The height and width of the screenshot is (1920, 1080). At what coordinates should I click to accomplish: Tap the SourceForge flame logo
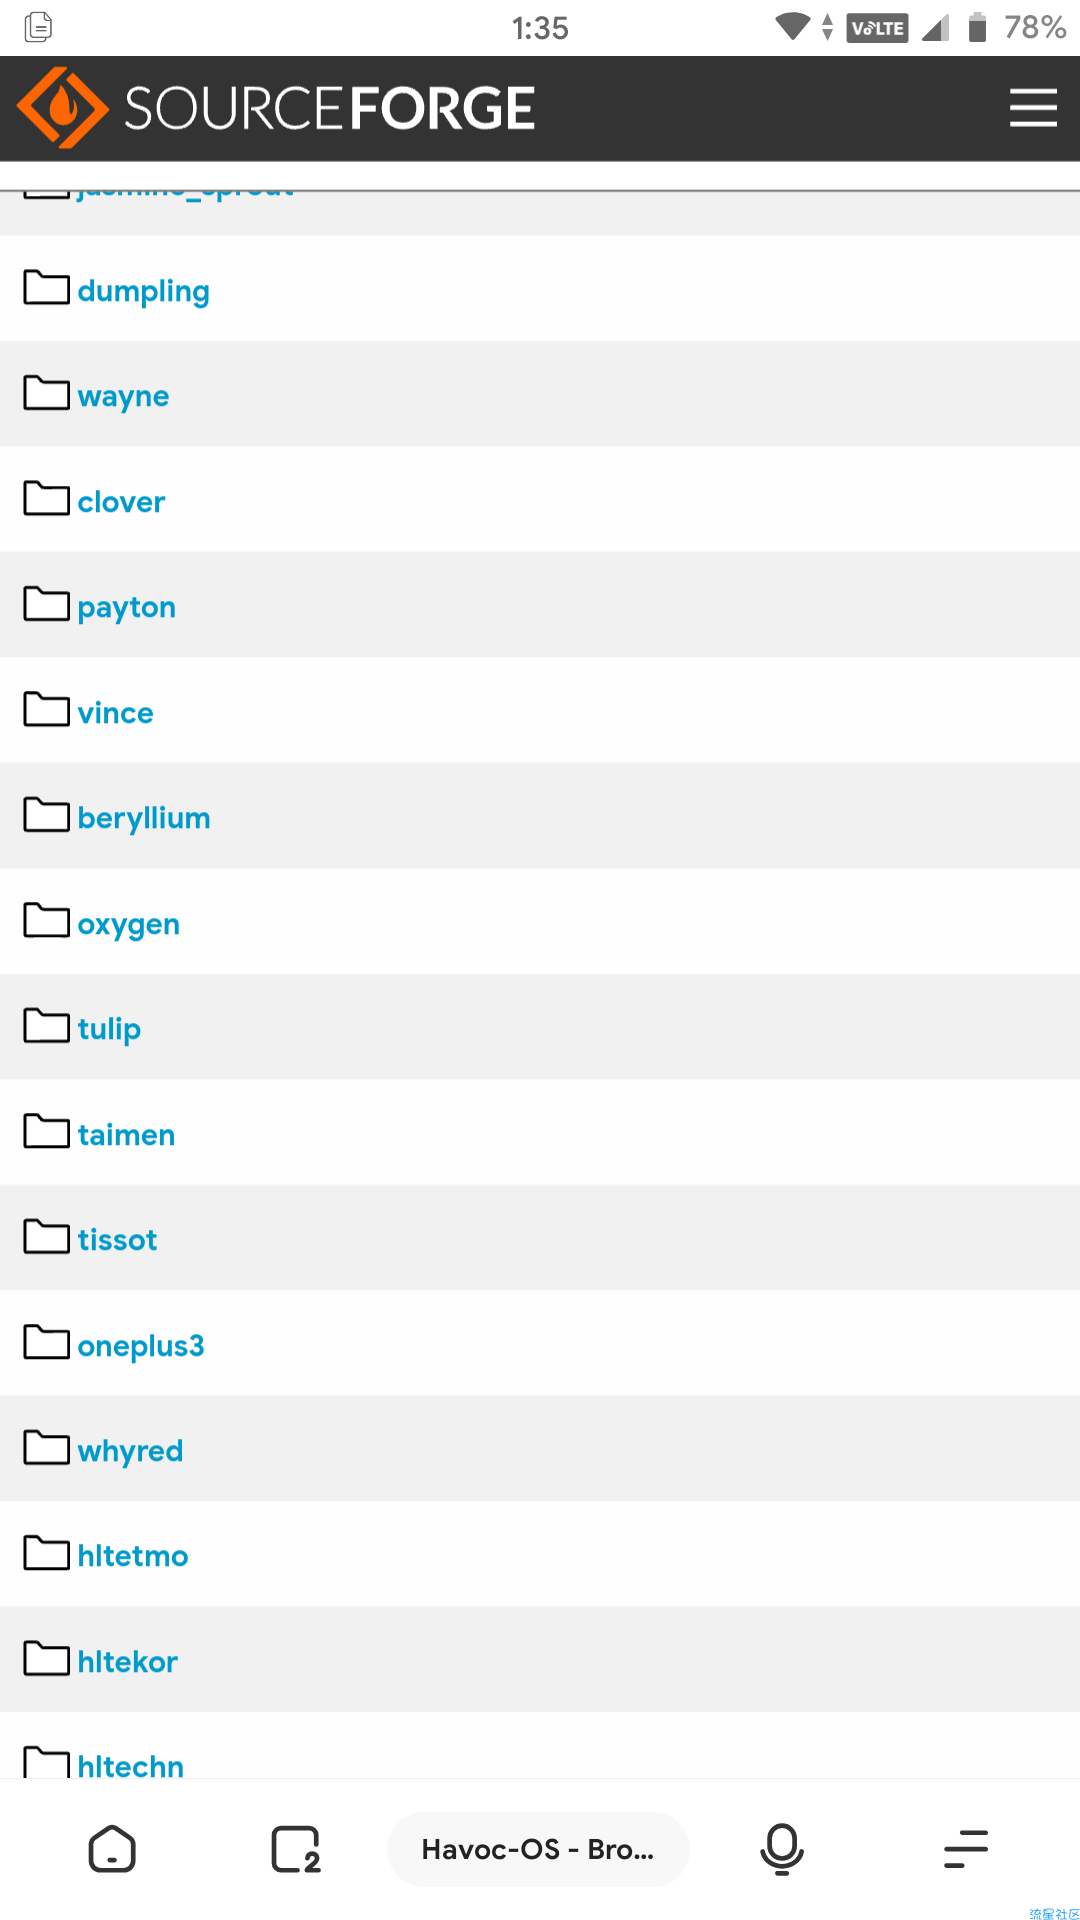pyautogui.click(x=63, y=108)
